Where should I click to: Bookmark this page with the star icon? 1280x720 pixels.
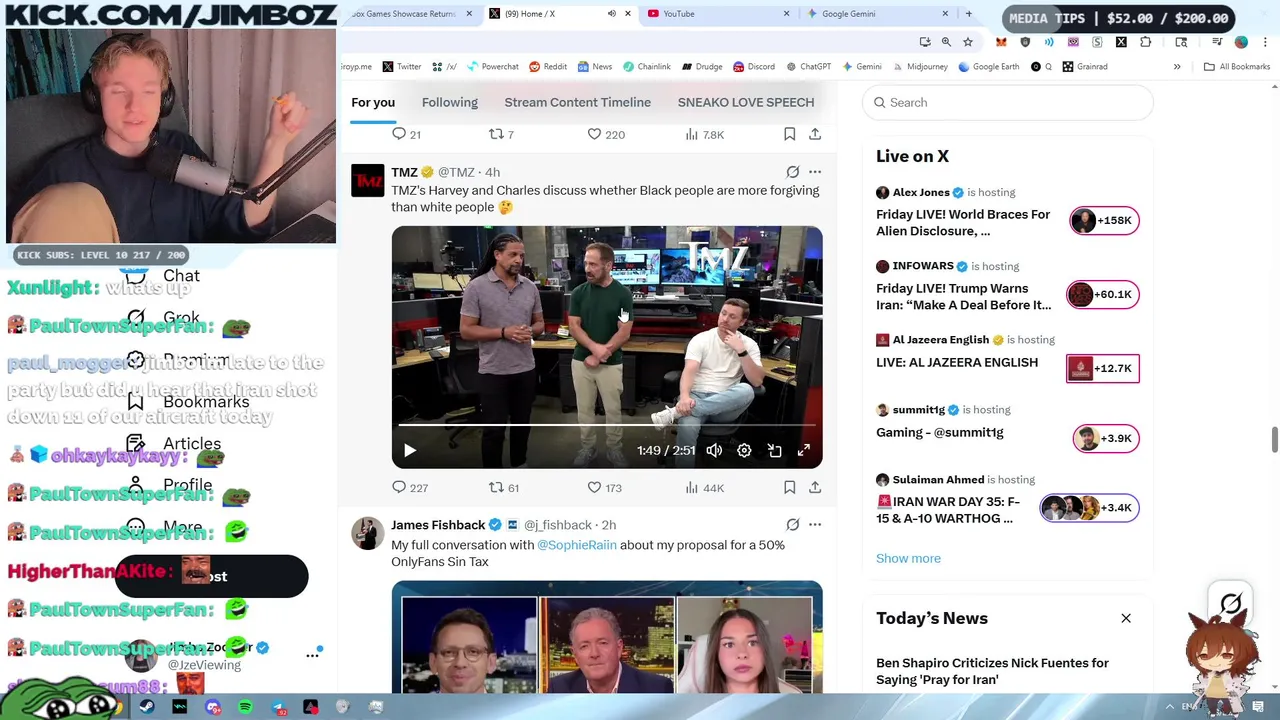pos(967,42)
